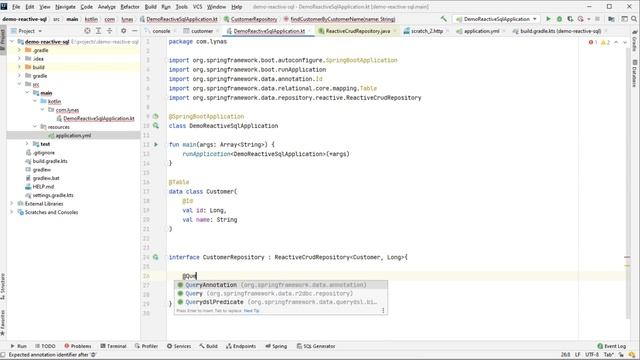The height and width of the screenshot is (360, 640).
Task: Click the Profiler run icon in toolbar
Action: tap(580, 19)
